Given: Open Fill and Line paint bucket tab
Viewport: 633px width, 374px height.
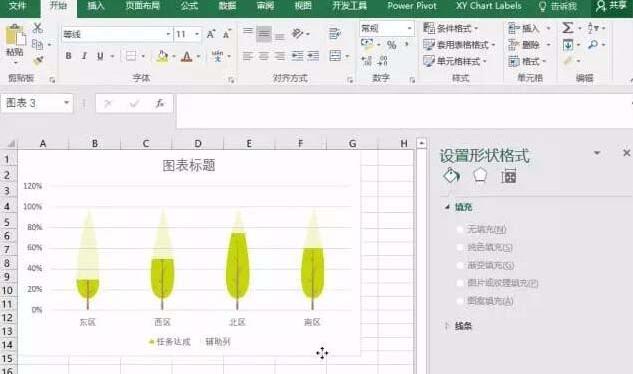Looking at the screenshot, I should [451, 176].
